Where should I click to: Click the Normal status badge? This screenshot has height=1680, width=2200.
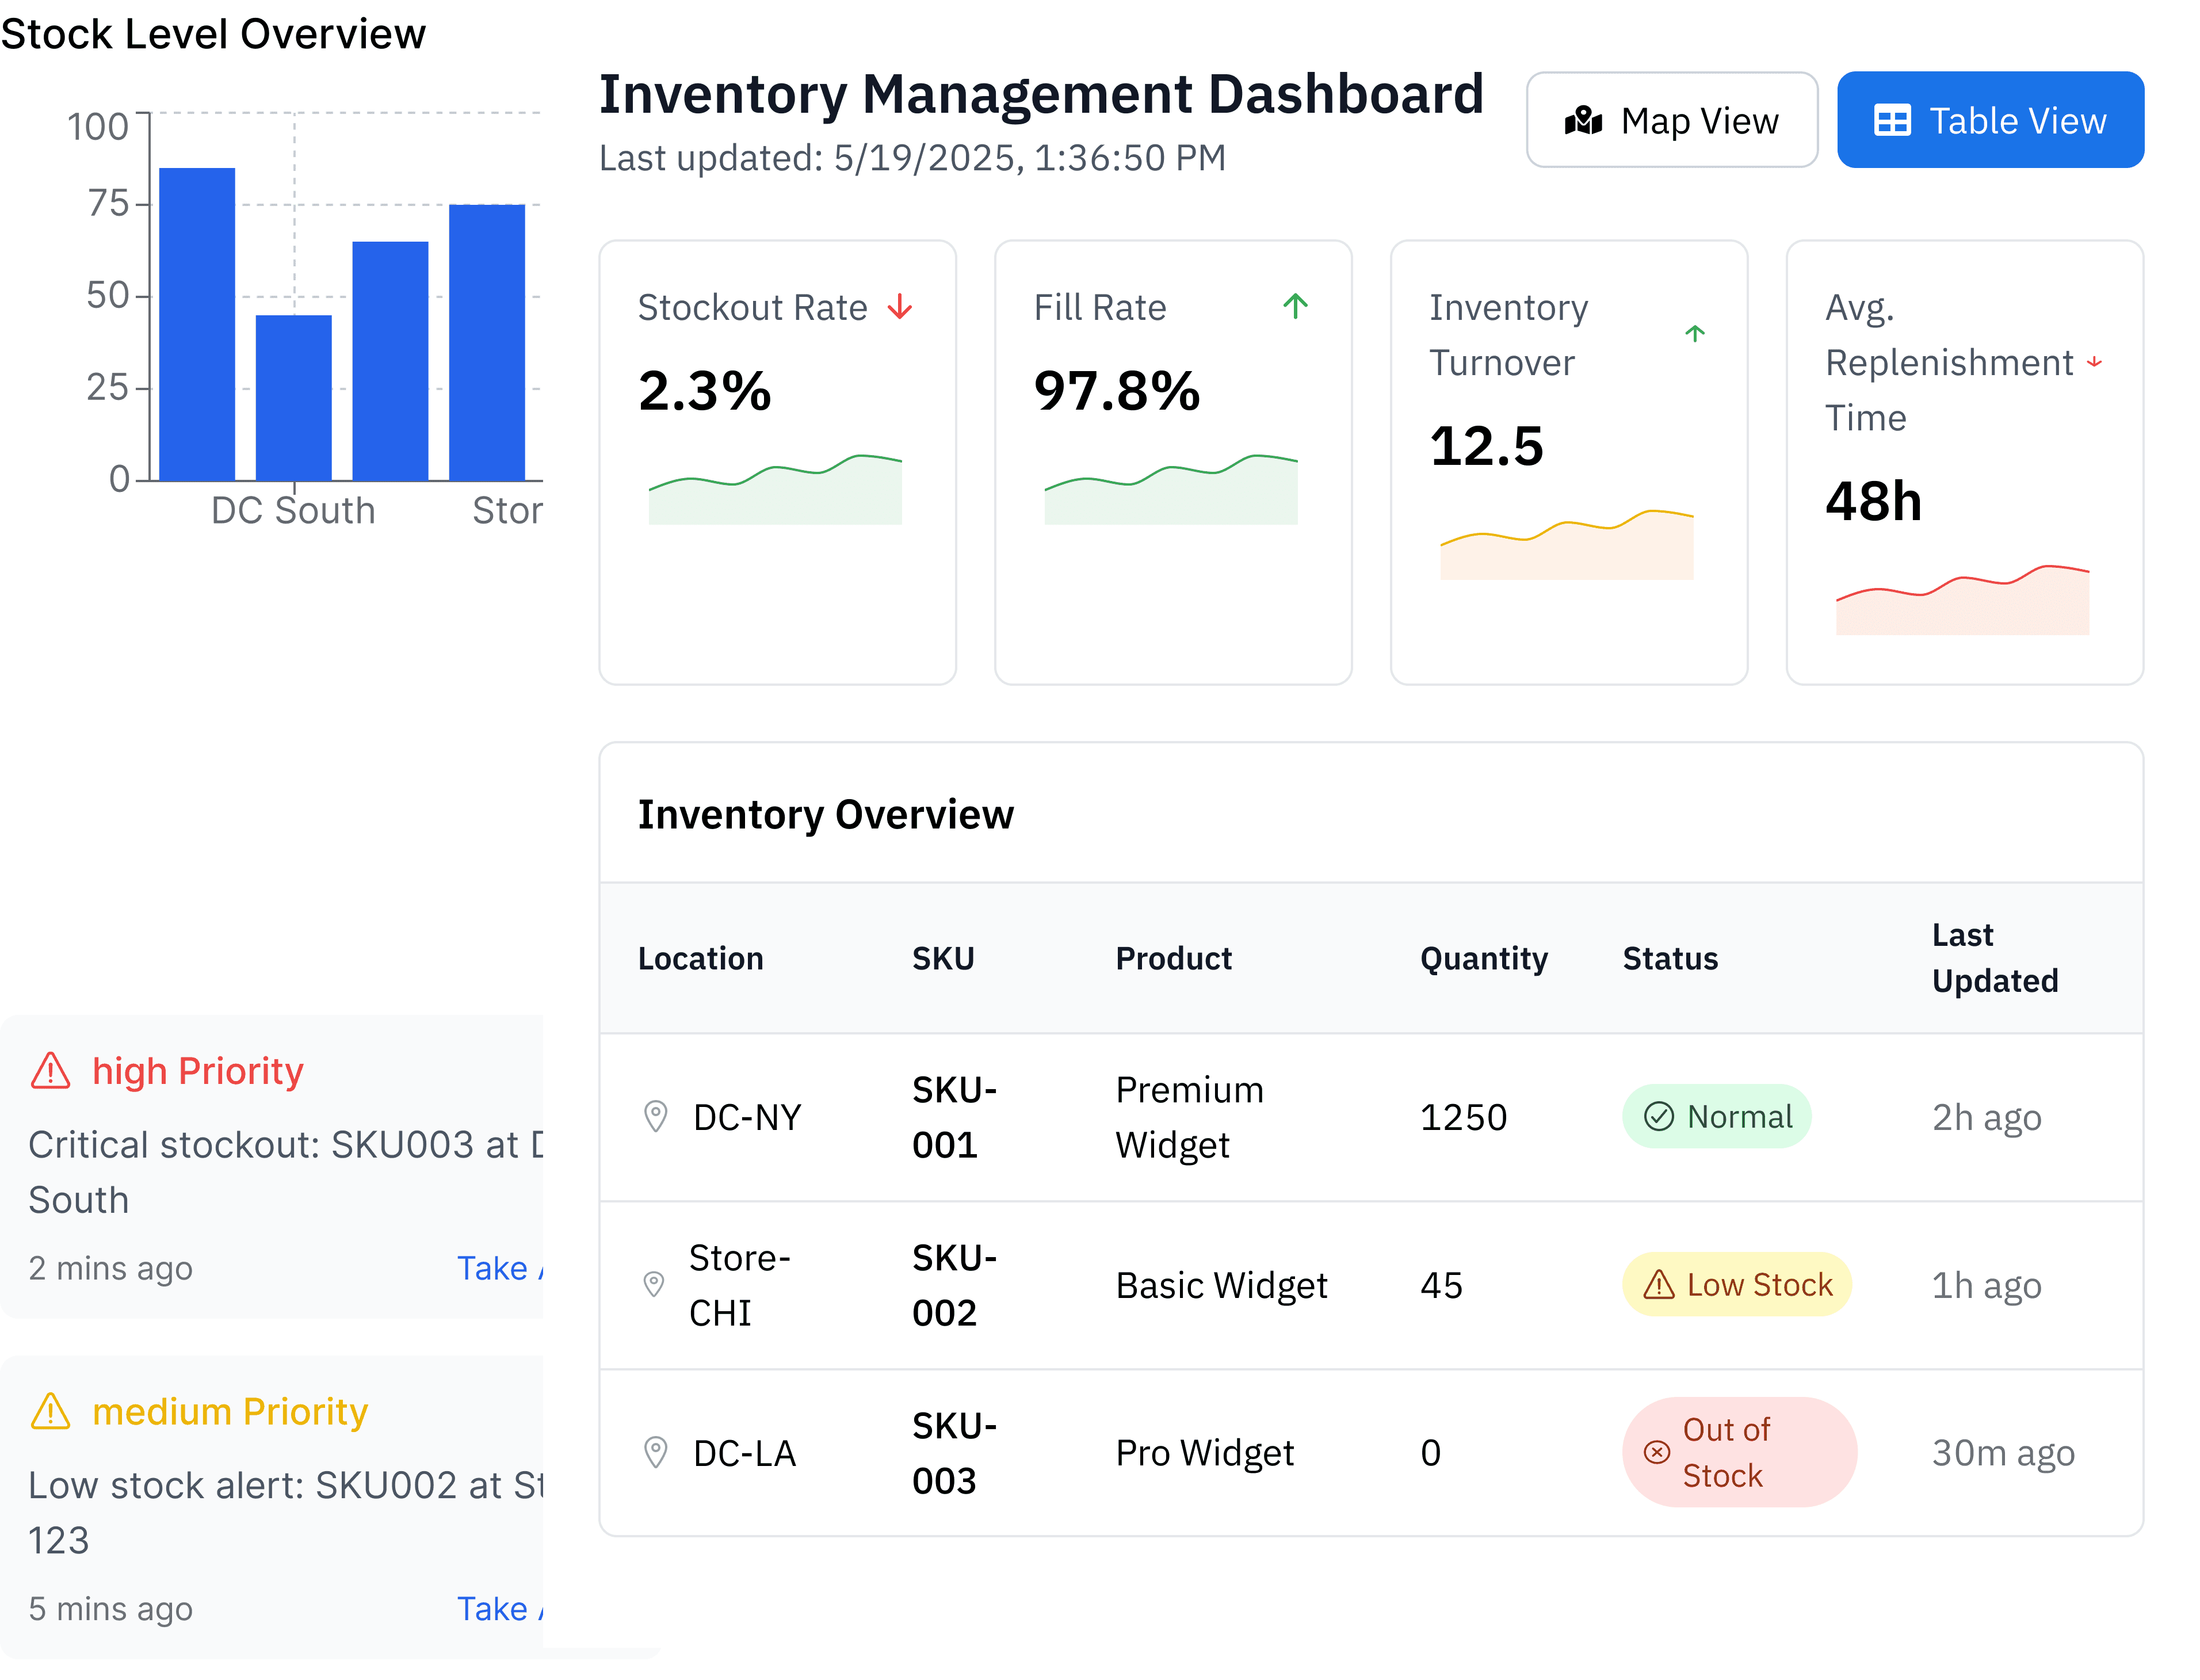pos(1716,1116)
